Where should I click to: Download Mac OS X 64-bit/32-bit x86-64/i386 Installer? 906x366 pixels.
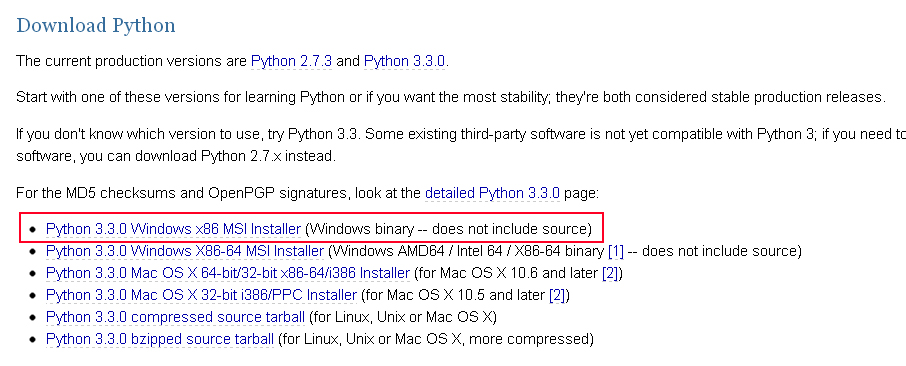[228, 273]
